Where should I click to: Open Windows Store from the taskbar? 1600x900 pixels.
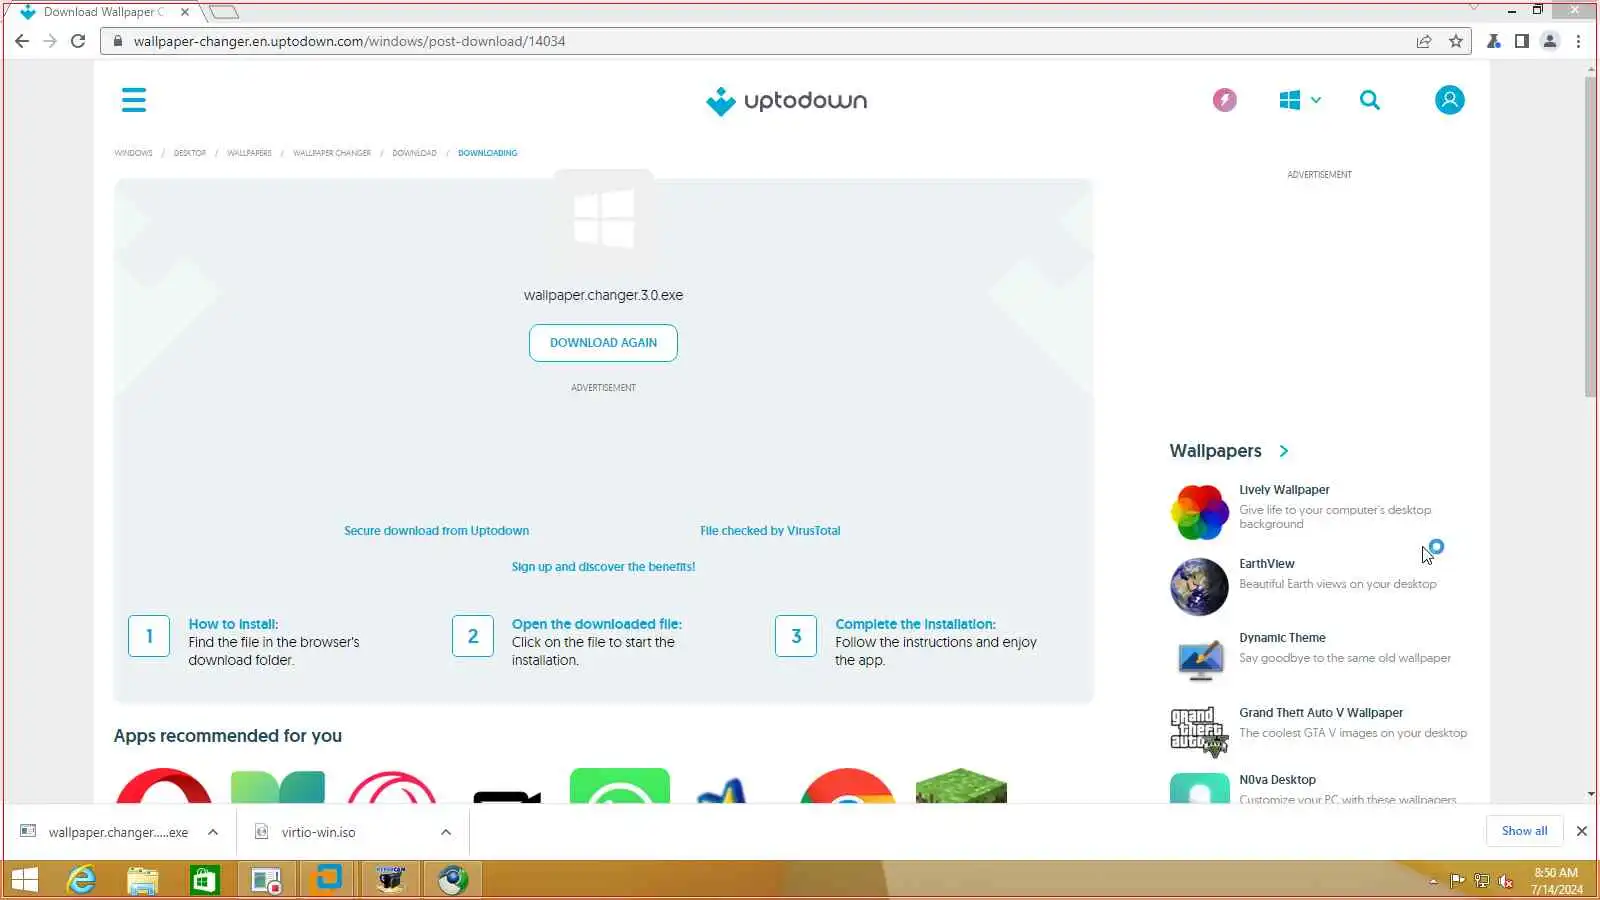pyautogui.click(x=205, y=880)
